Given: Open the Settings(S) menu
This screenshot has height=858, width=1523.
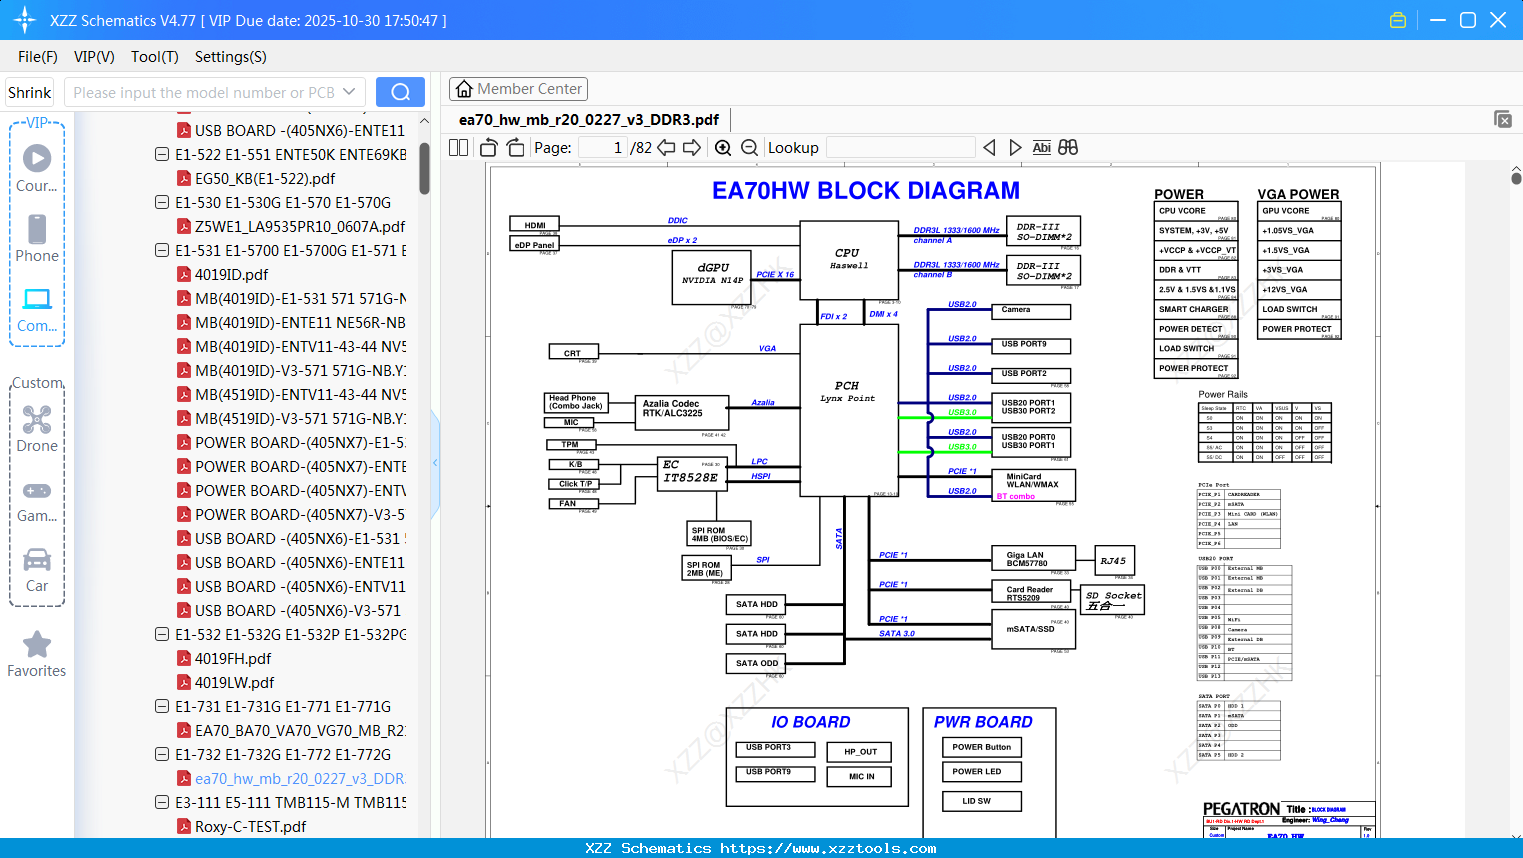Looking at the screenshot, I should coord(231,57).
